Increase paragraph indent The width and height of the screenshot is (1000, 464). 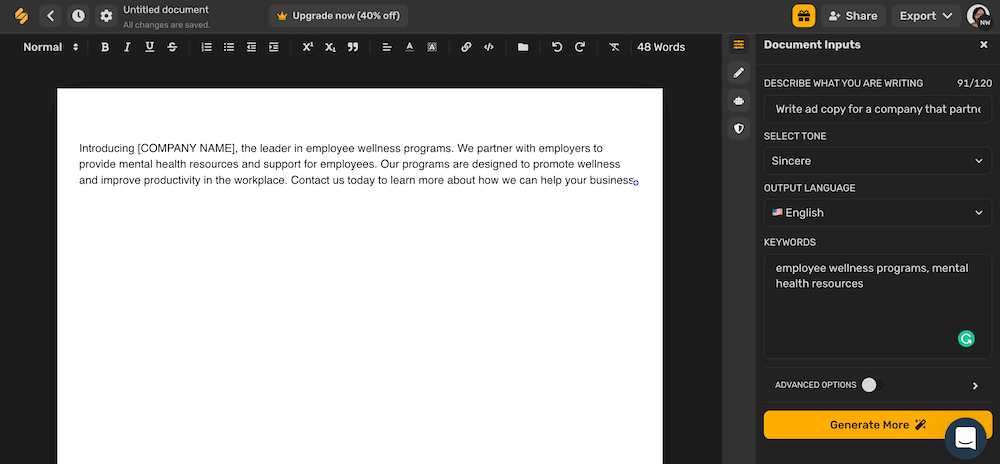click(274, 47)
